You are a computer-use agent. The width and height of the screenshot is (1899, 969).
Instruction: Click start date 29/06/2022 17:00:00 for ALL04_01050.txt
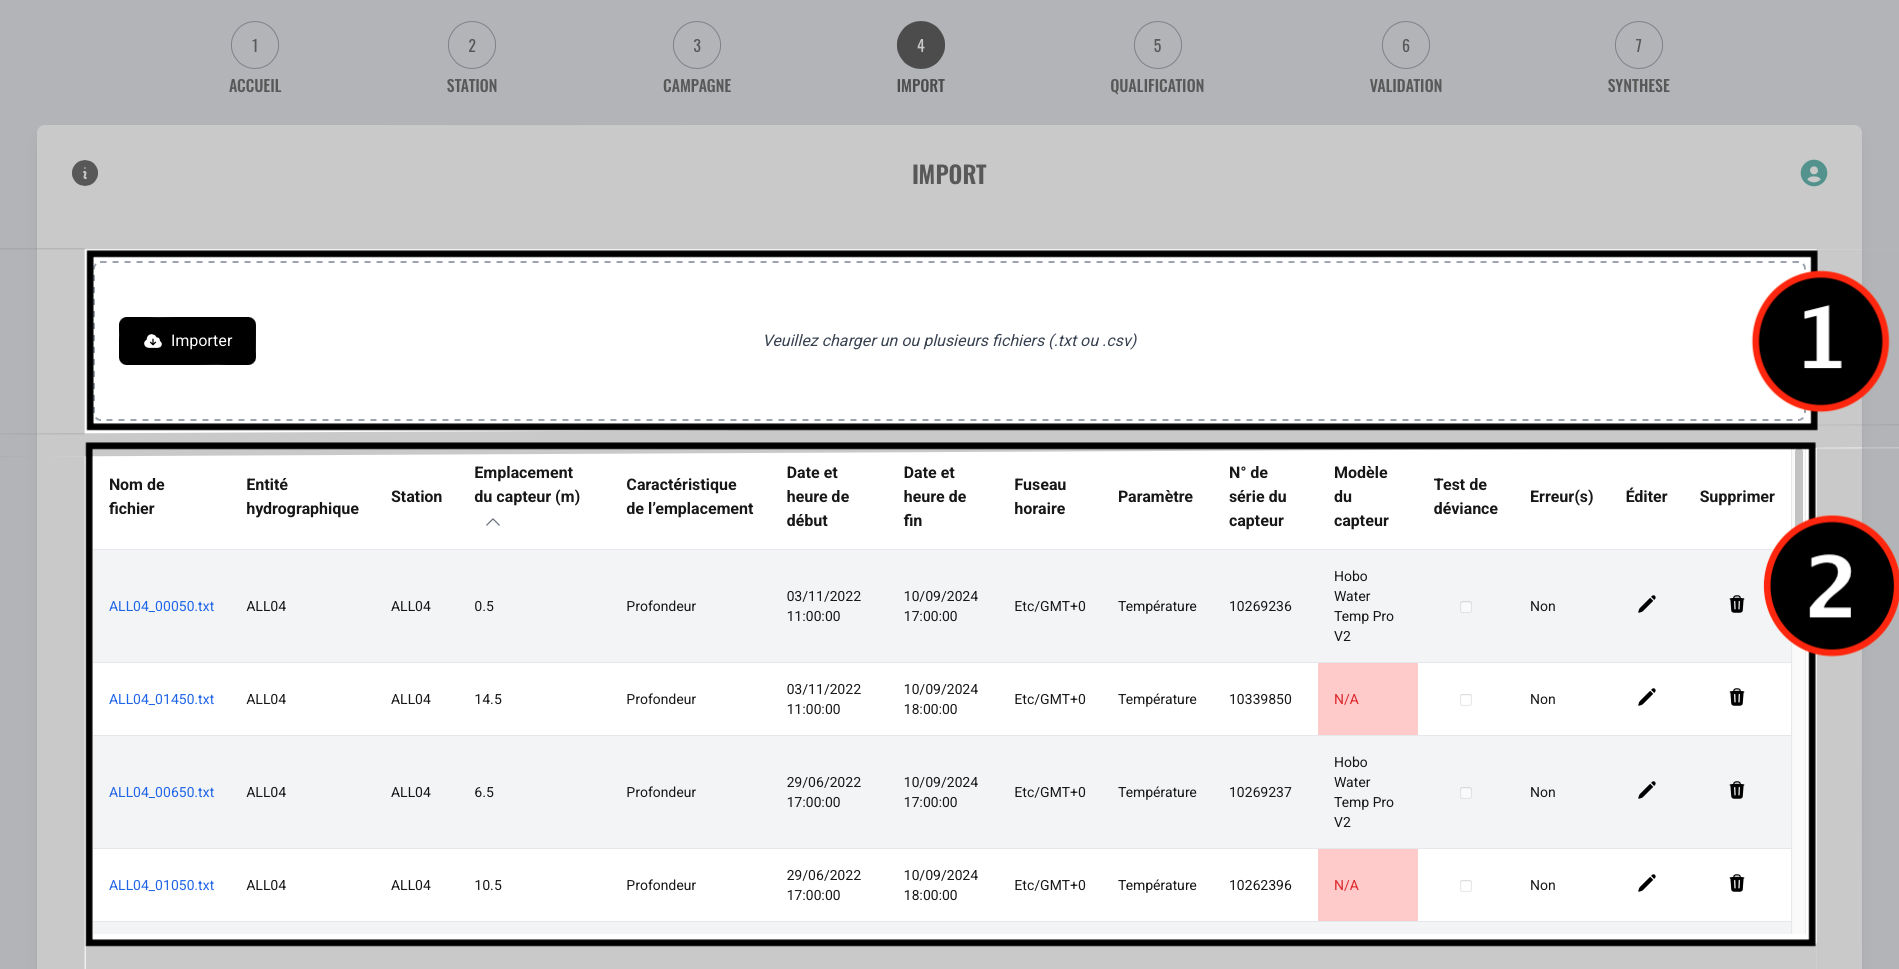(x=824, y=885)
